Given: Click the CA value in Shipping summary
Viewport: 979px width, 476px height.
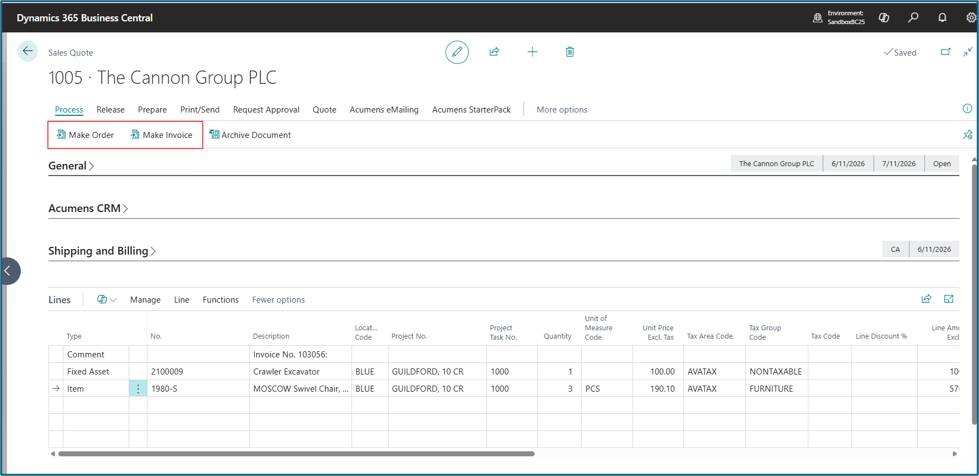Looking at the screenshot, I should coord(895,249).
